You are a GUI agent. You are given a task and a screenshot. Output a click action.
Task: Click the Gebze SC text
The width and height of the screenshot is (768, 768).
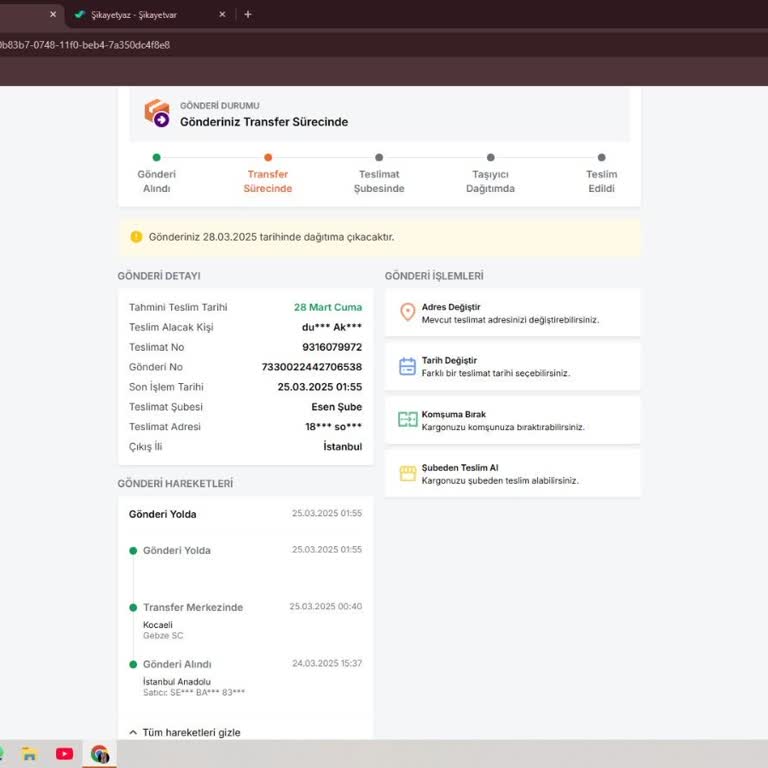coord(163,636)
